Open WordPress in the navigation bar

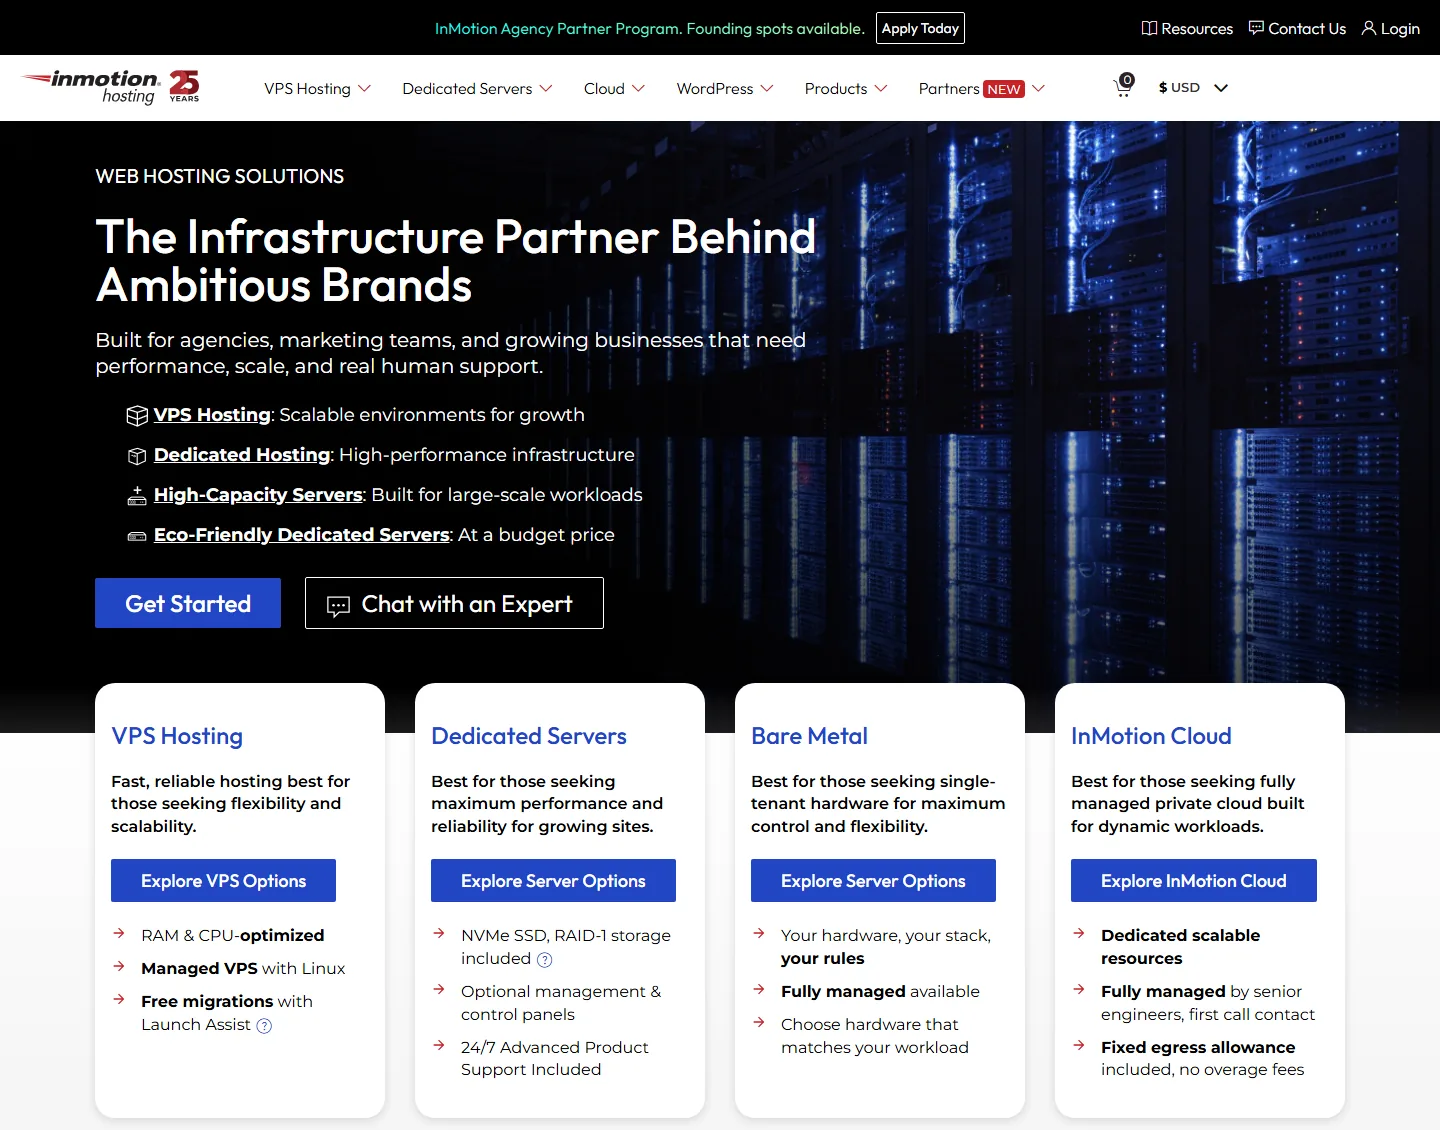tap(715, 88)
